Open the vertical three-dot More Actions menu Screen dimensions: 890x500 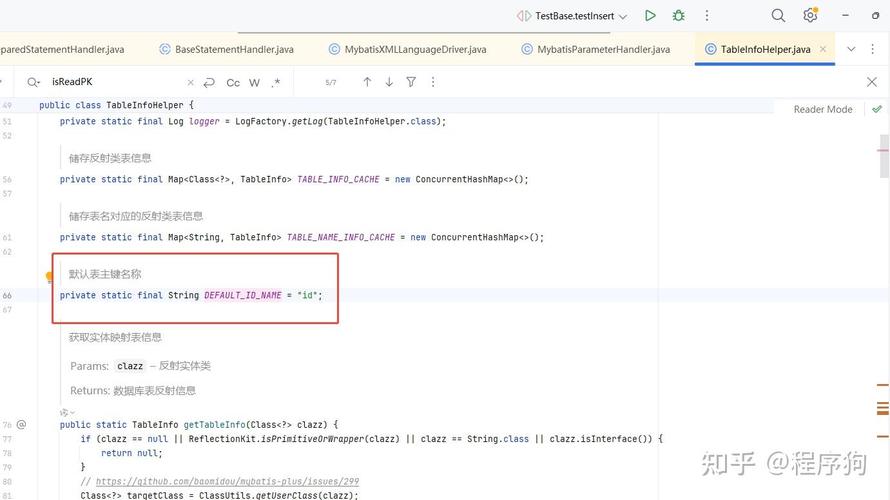coord(707,16)
